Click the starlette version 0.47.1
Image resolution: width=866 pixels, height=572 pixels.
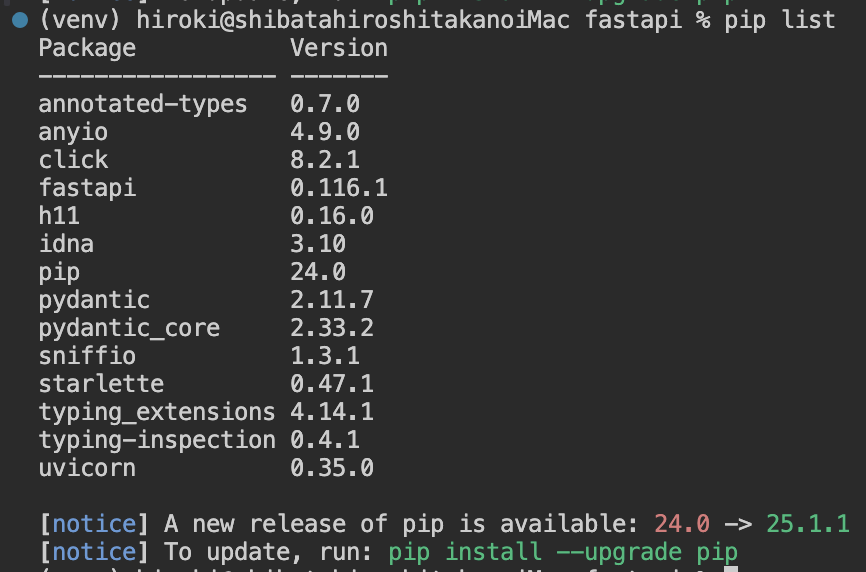332,384
